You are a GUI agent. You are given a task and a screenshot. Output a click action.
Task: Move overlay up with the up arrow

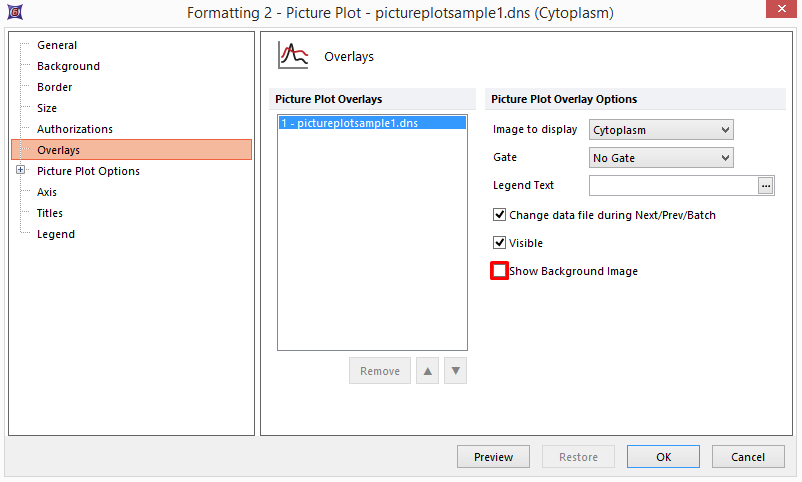point(428,371)
